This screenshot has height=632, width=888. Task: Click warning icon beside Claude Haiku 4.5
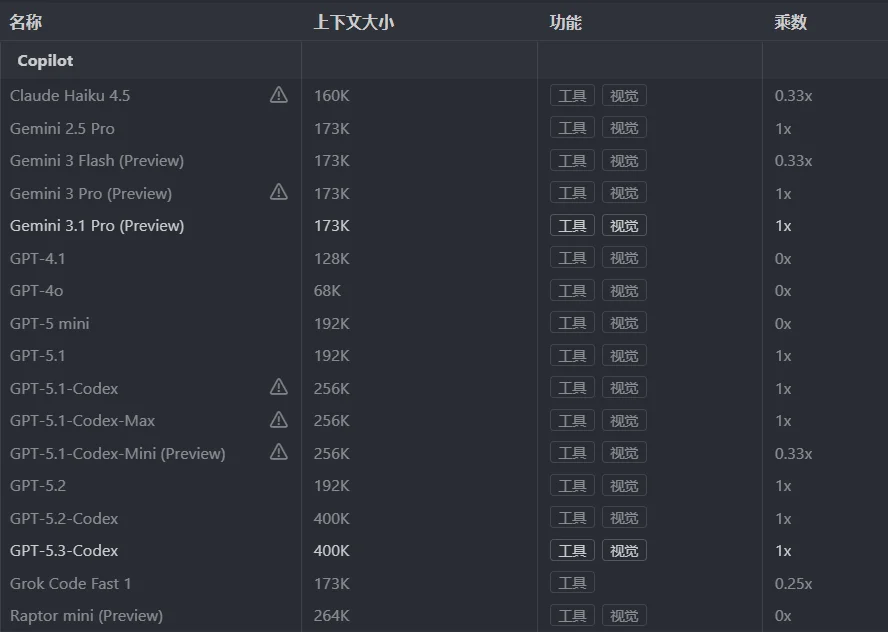point(279,95)
